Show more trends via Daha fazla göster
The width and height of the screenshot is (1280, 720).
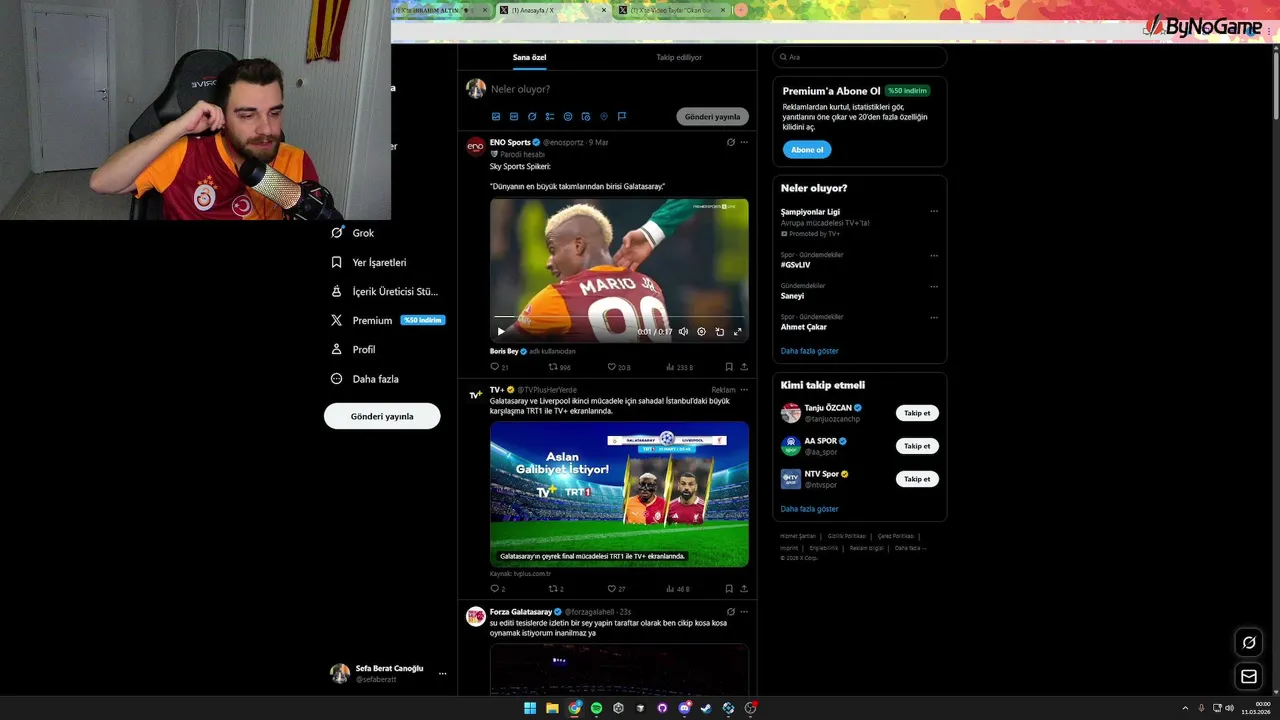[x=810, y=351]
